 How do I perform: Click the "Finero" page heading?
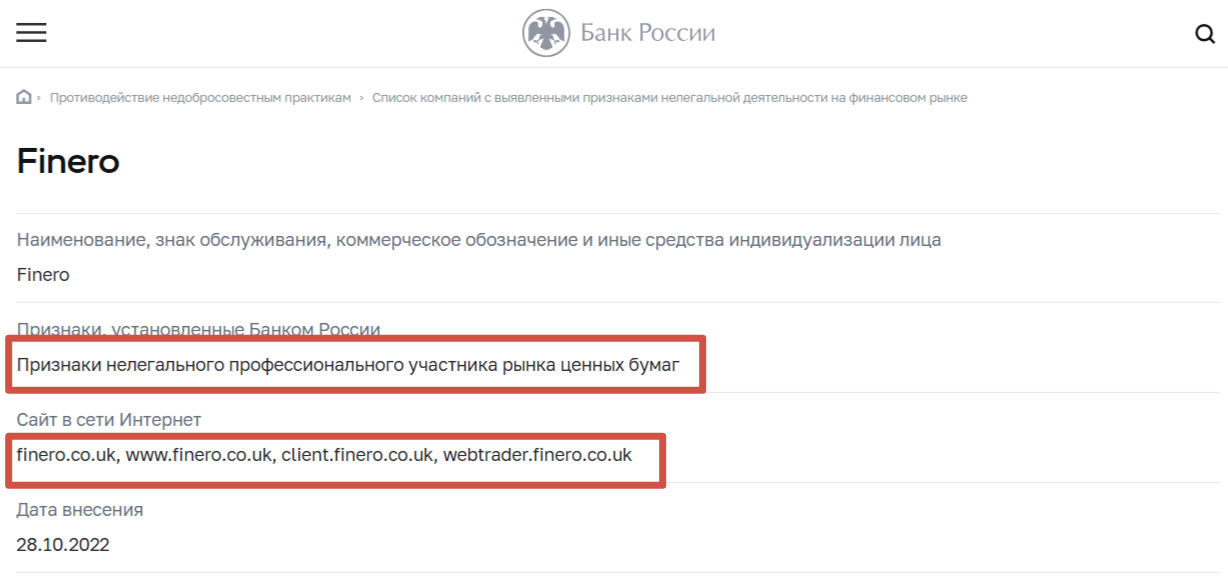click(68, 162)
